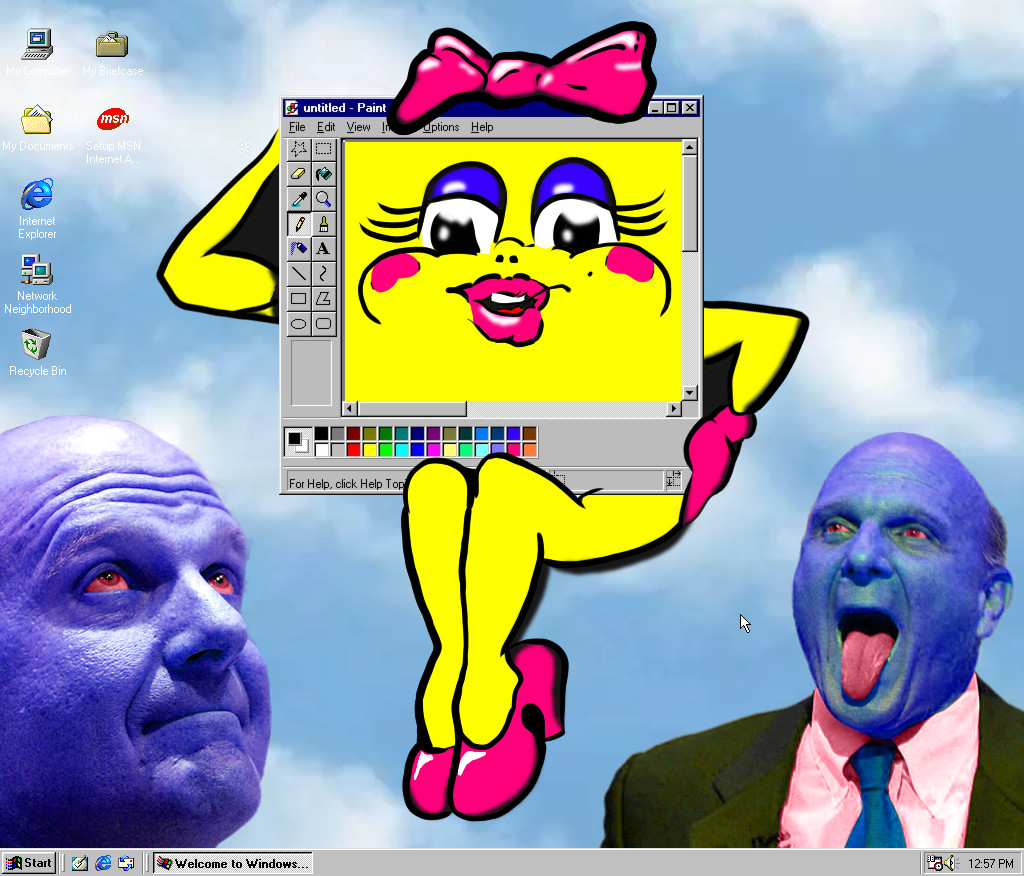Open the Edit menu

(326, 127)
